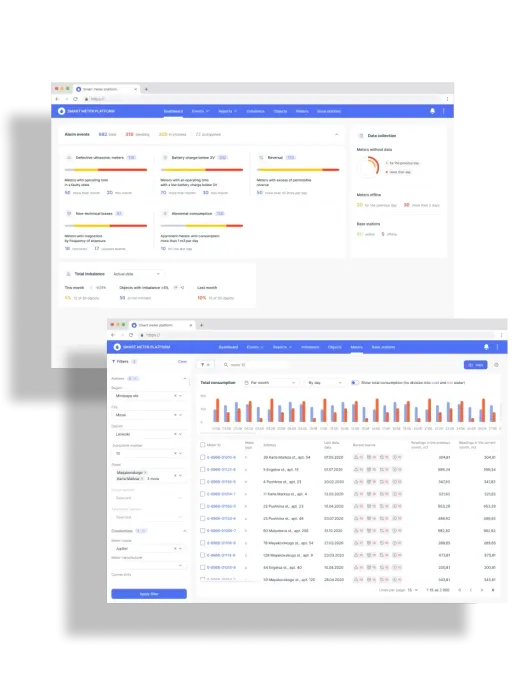
Task: Click the Smart Meter Platform logo in the Meters window
Action: click(x=117, y=347)
